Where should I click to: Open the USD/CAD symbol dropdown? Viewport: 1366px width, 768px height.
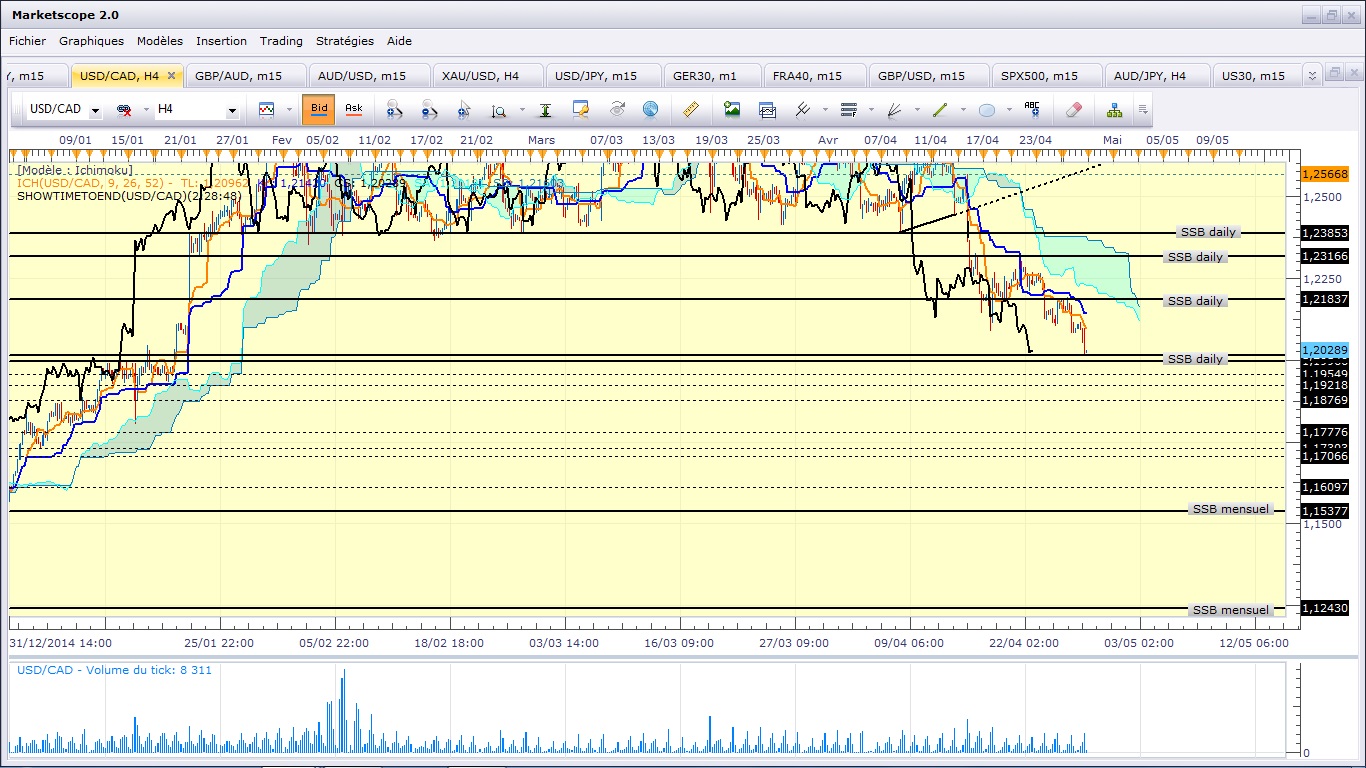tap(95, 110)
